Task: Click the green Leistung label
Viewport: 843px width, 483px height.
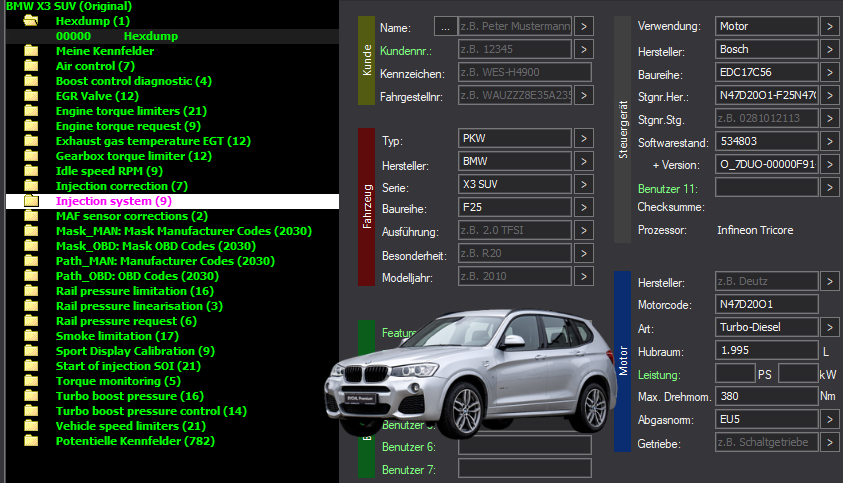Action: (659, 375)
